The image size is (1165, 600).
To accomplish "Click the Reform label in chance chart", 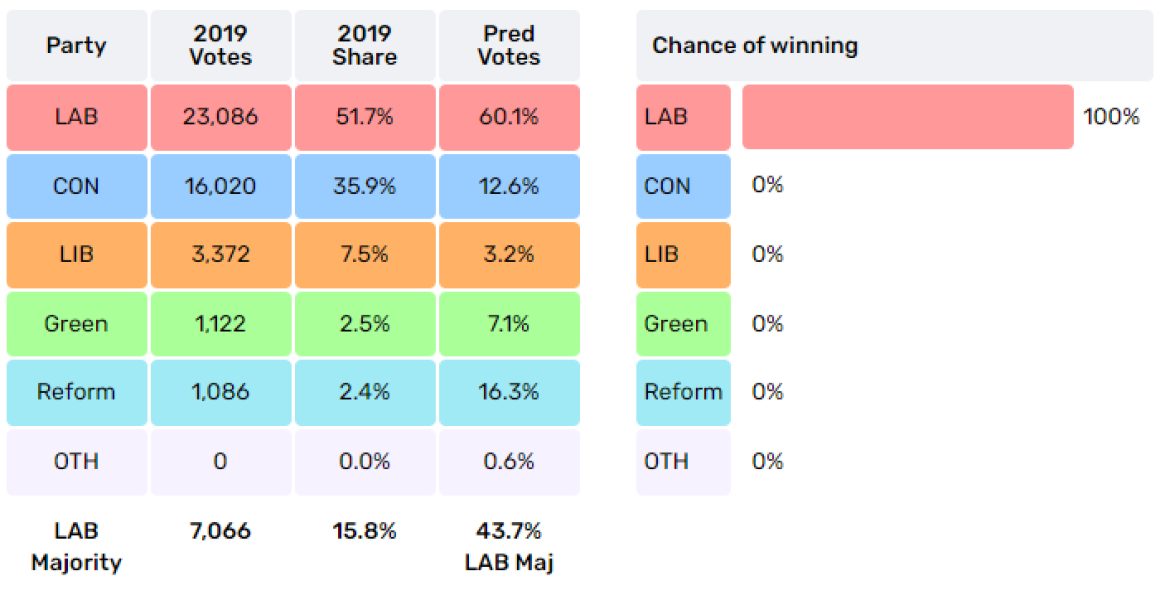I will [x=683, y=392].
